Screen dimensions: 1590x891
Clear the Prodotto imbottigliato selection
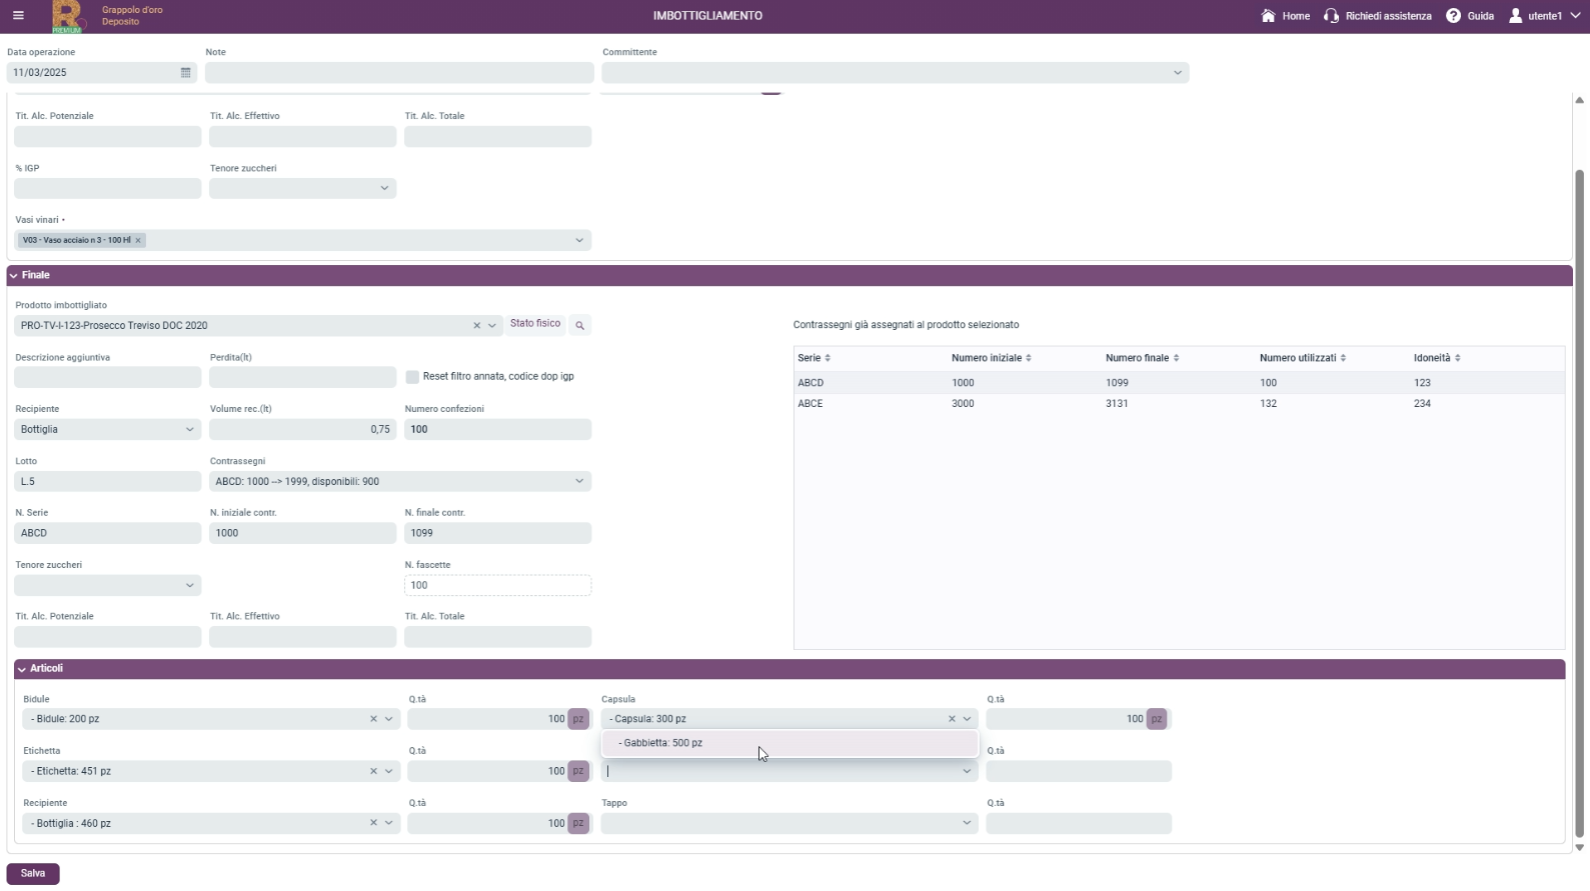[x=477, y=326]
